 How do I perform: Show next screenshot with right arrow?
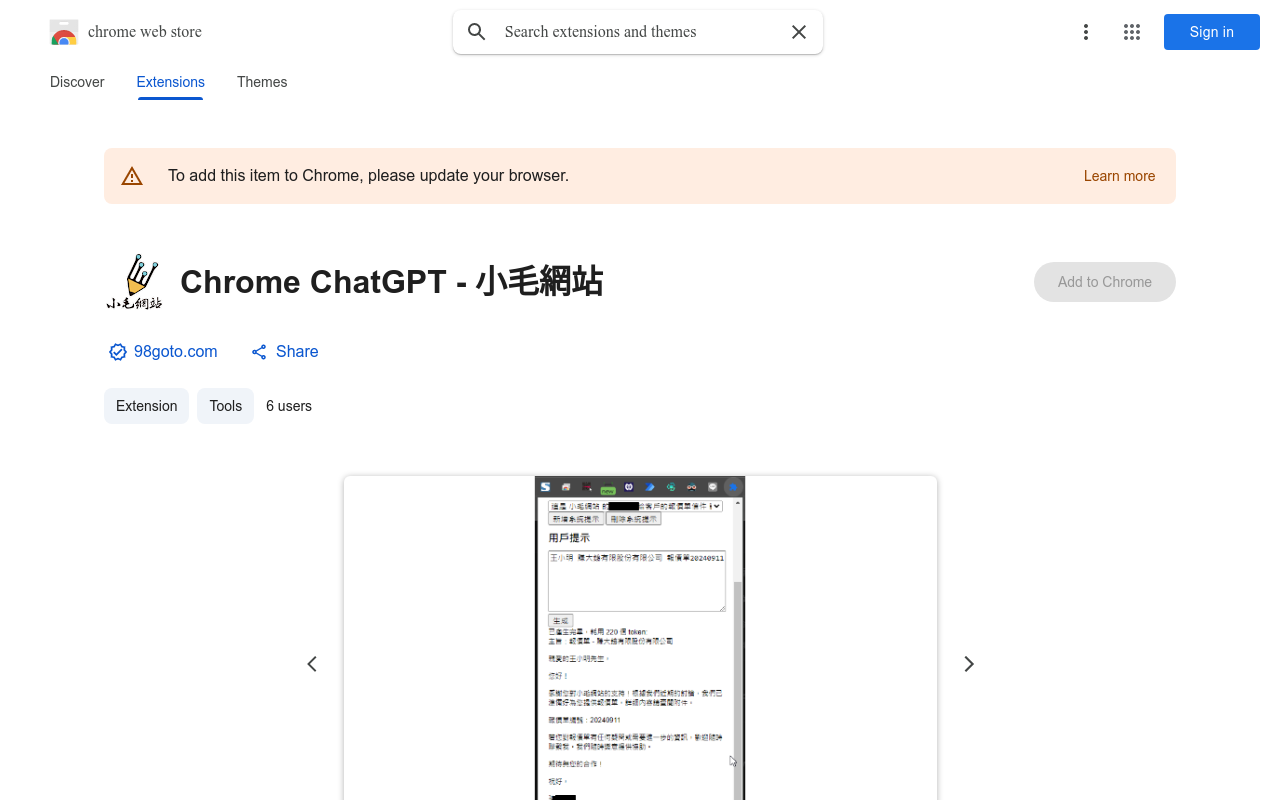969,664
